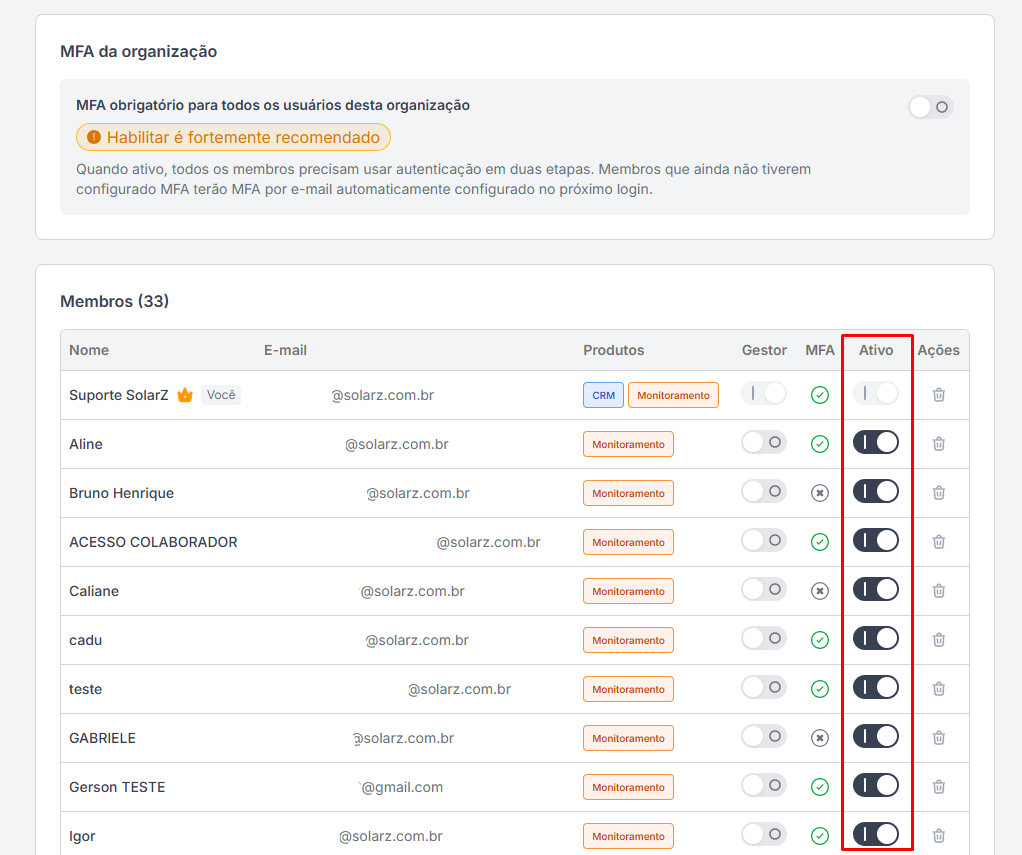The width and height of the screenshot is (1022, 855).
Task: Click crown icon next to Suporte SolarZ
Action: click(185, 395)
